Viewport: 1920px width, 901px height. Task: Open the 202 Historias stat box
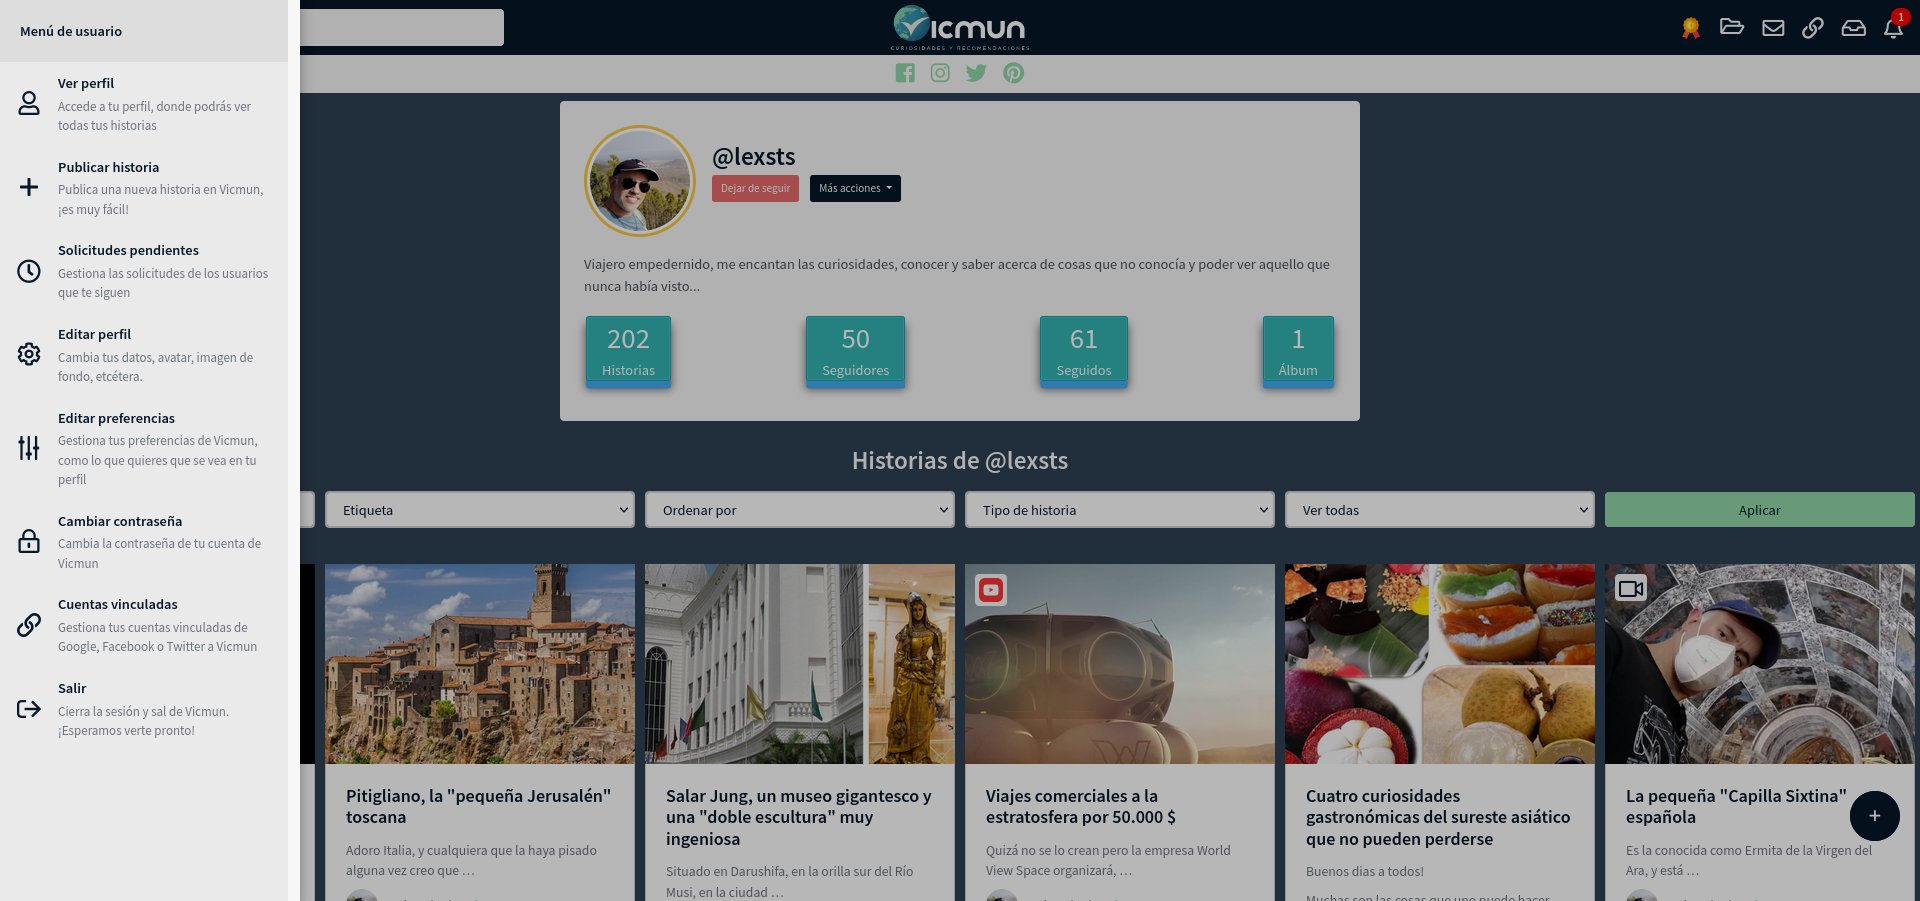[628, 351]
